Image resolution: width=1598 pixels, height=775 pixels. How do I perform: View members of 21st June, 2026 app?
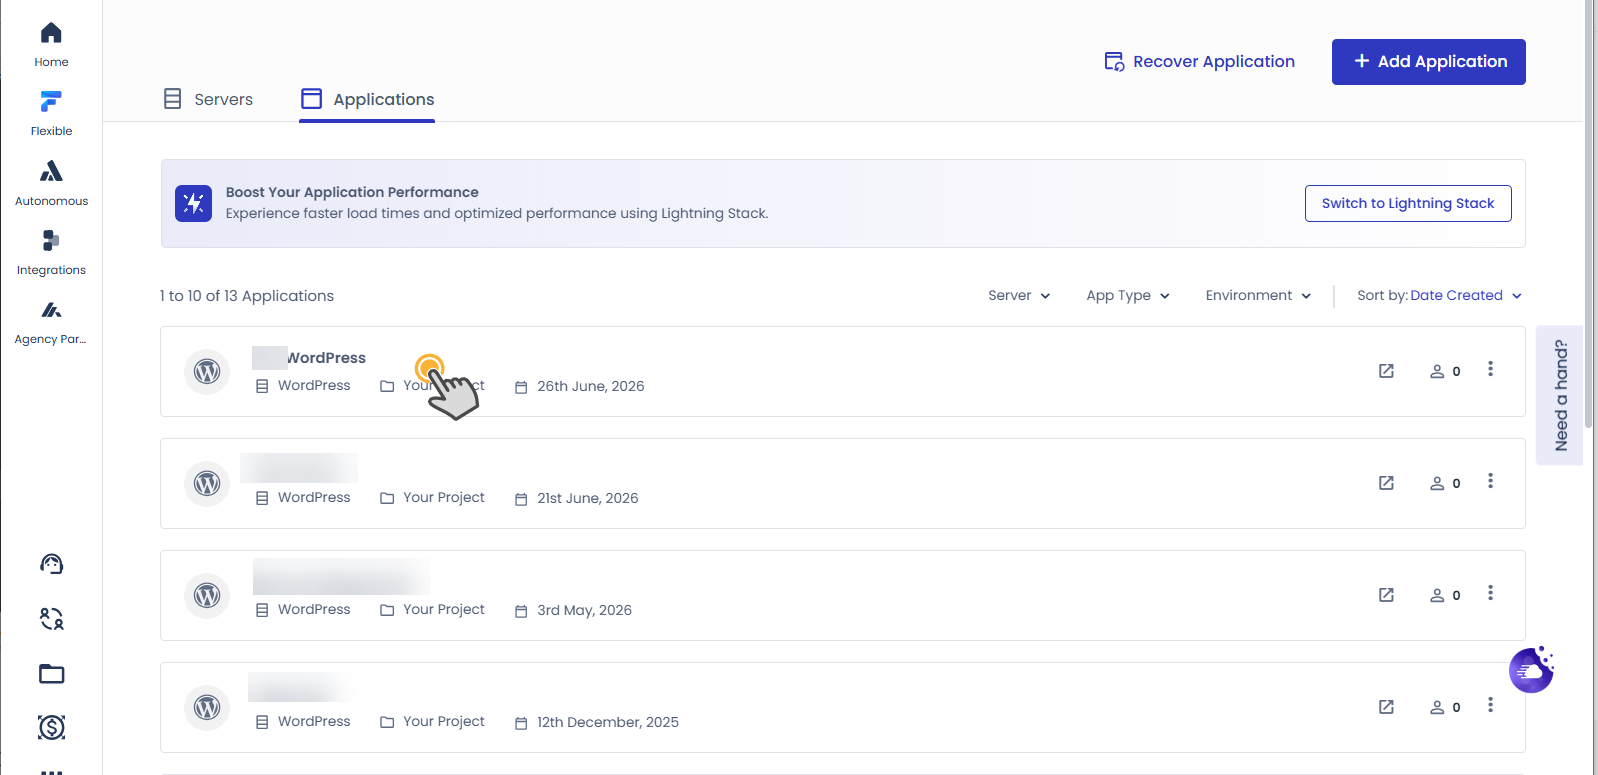(x=1445, y=483)
